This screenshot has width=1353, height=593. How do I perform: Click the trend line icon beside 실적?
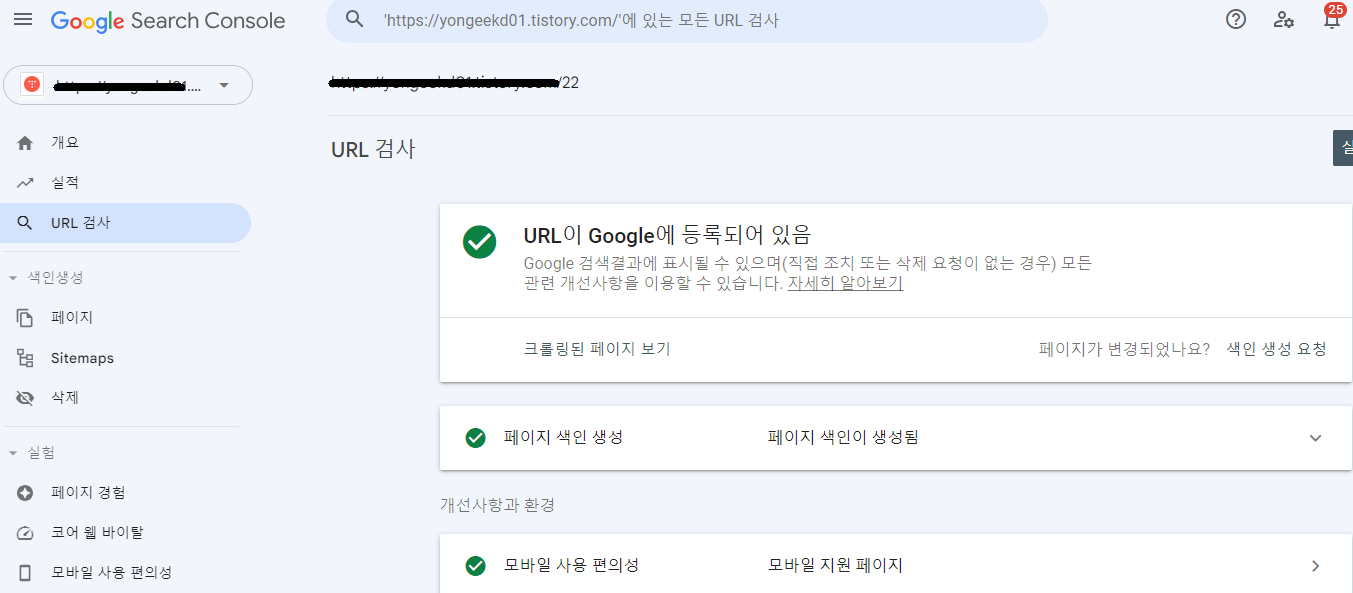[26, 183]
